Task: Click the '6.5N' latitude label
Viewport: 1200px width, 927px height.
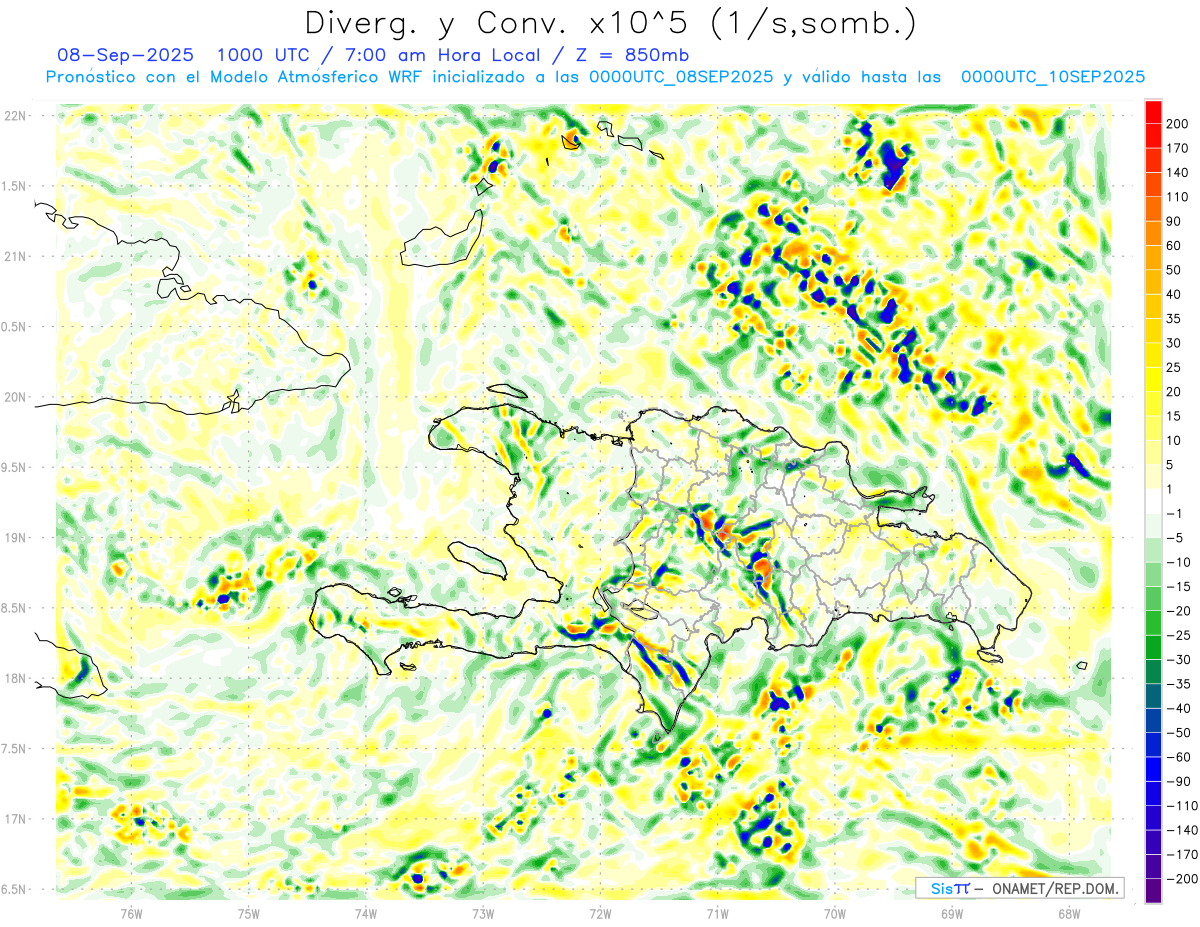Action: pos(15,890)
